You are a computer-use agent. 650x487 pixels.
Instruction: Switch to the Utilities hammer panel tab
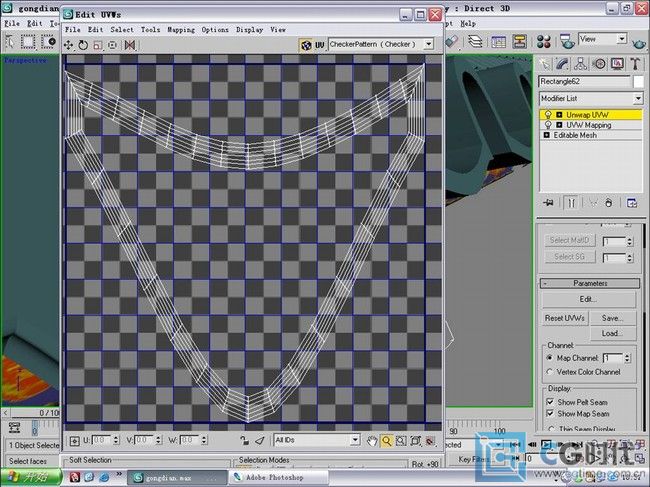tap(635, 64)
